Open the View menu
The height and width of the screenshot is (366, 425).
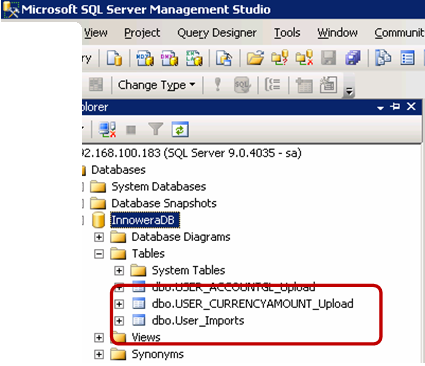pos(96,33)
